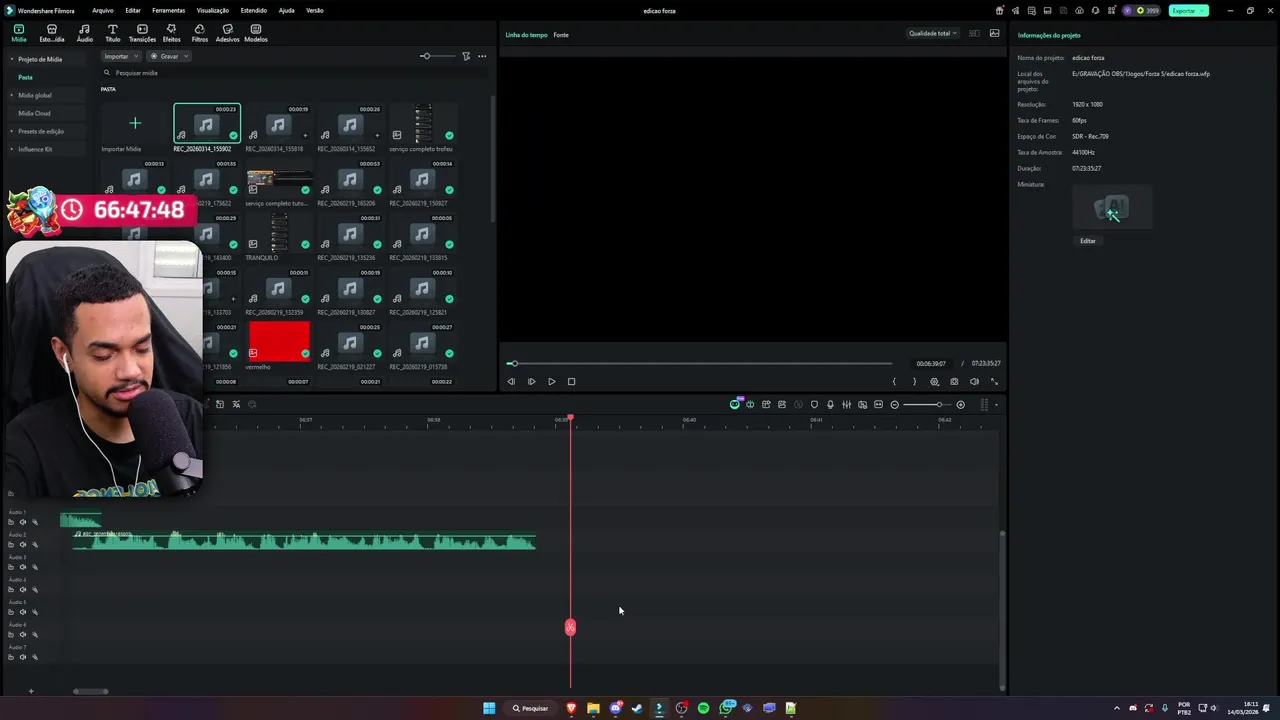
Task: Open the Ajuda menu
Action: tap(286, 10)
